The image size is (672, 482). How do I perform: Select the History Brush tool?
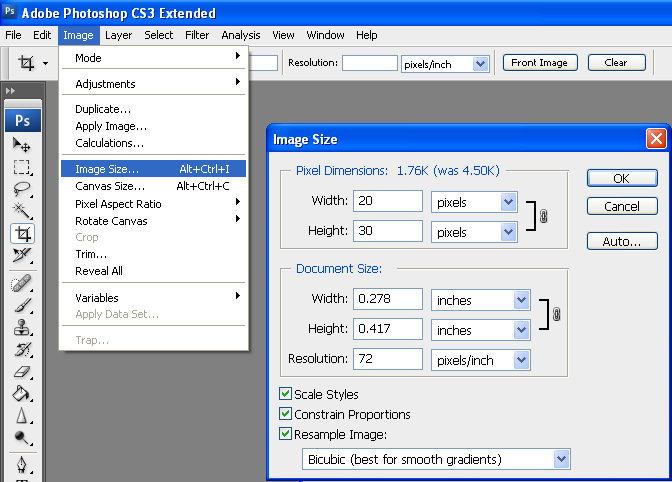(21, 350)
